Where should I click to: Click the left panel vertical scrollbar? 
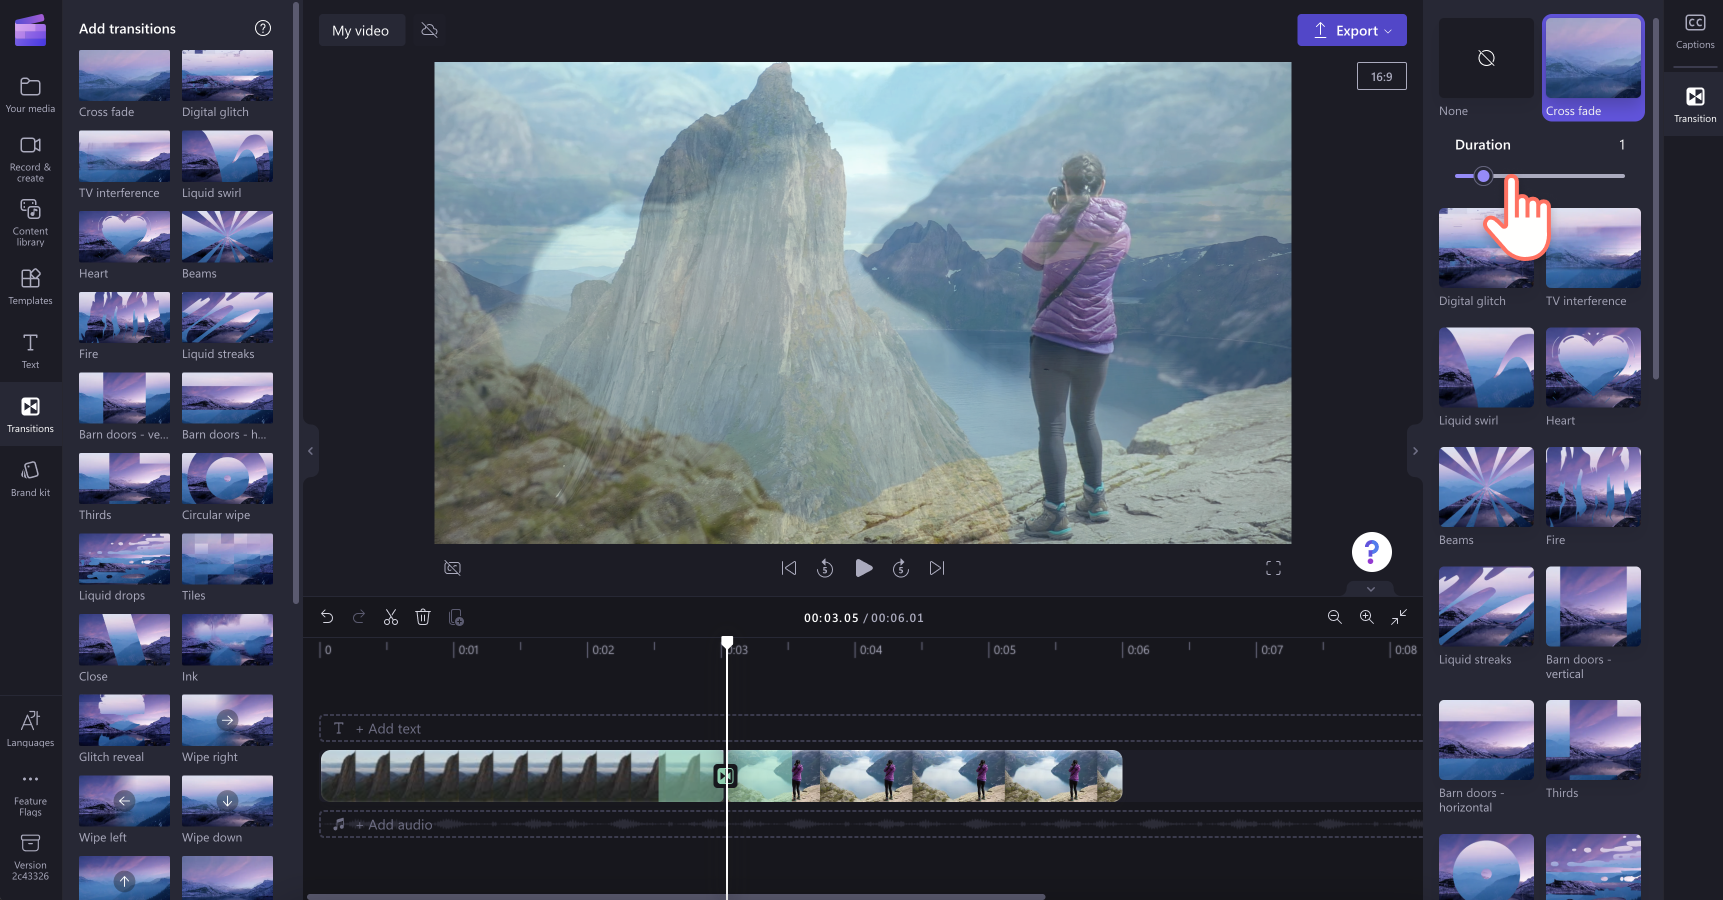[295, 303]
